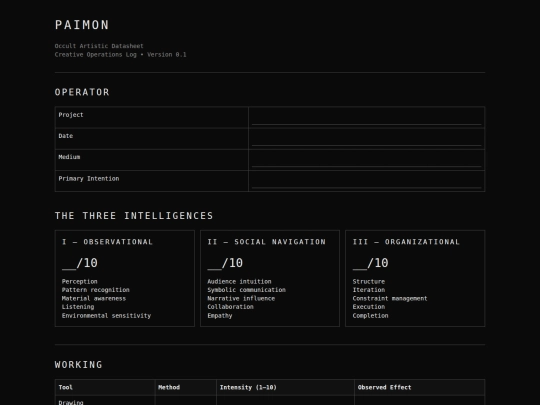Click the Social Navigation score blank
This screenshot has height=405, width=540.
pyautogui.click(x=214, y=263)
